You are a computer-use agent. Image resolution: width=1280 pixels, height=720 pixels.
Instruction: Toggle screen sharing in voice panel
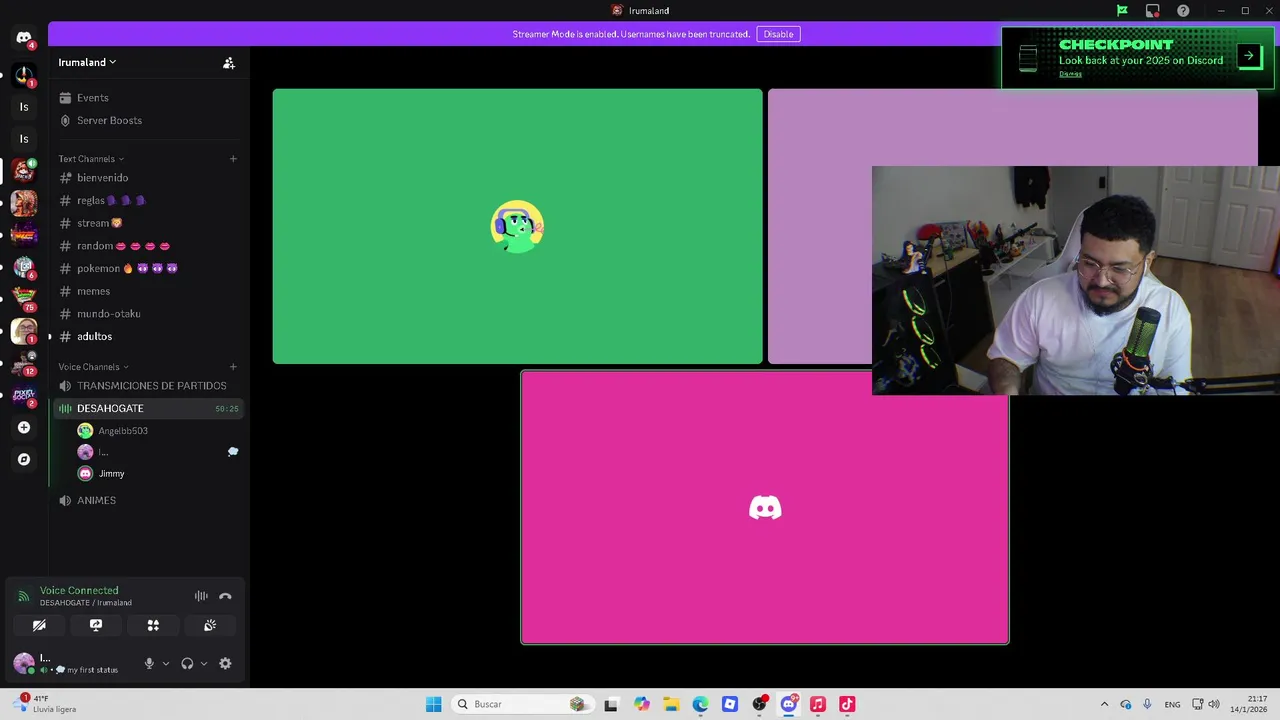click(x=96, y=625)
